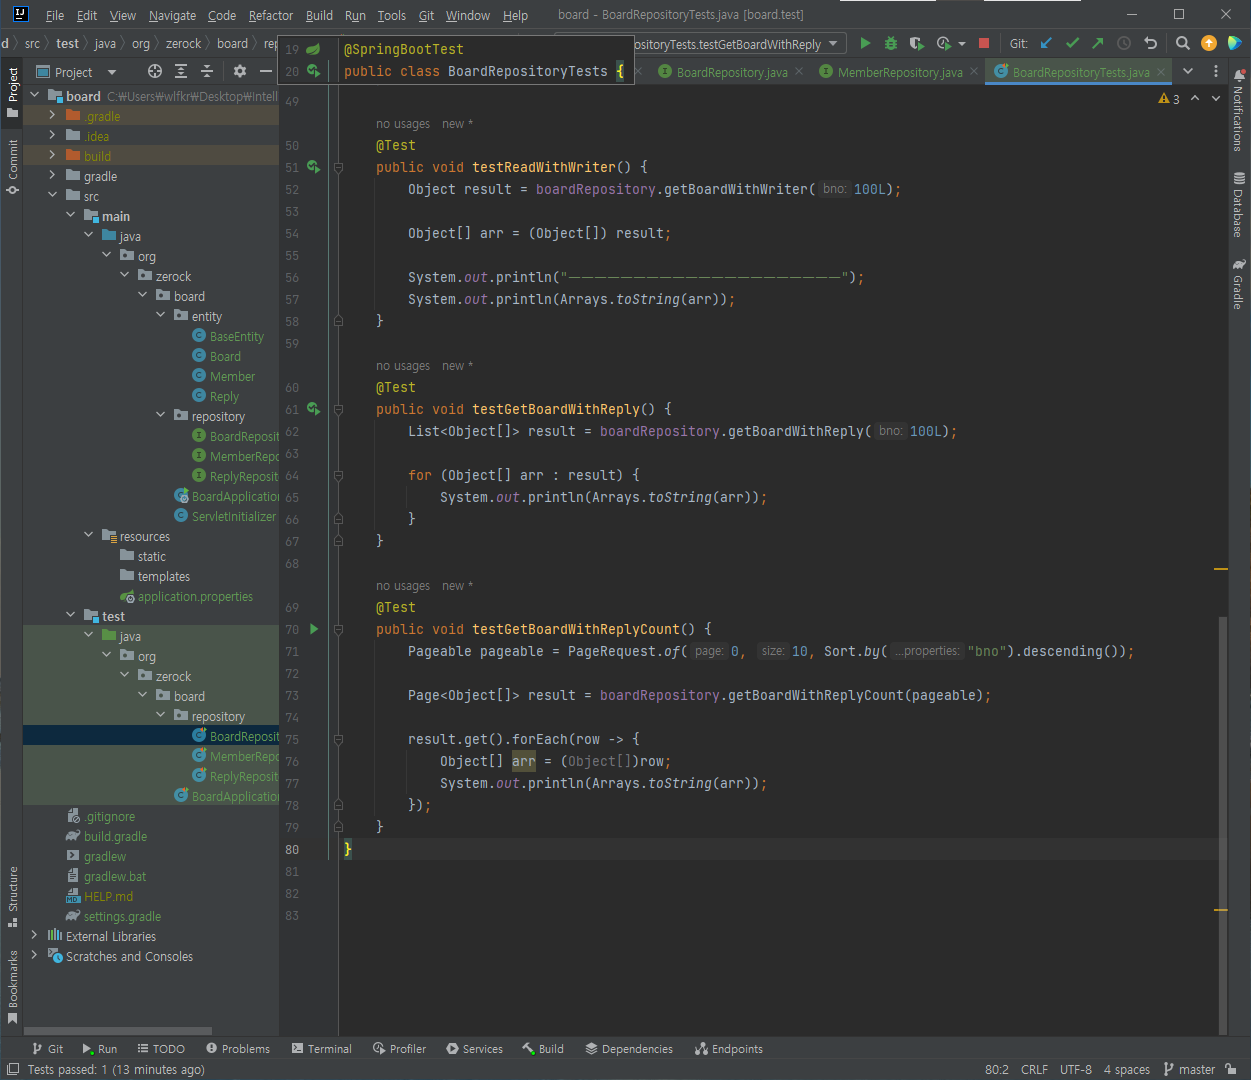Toggle read-only lock in status bar
1251x1080 pixels.
1231,1069
